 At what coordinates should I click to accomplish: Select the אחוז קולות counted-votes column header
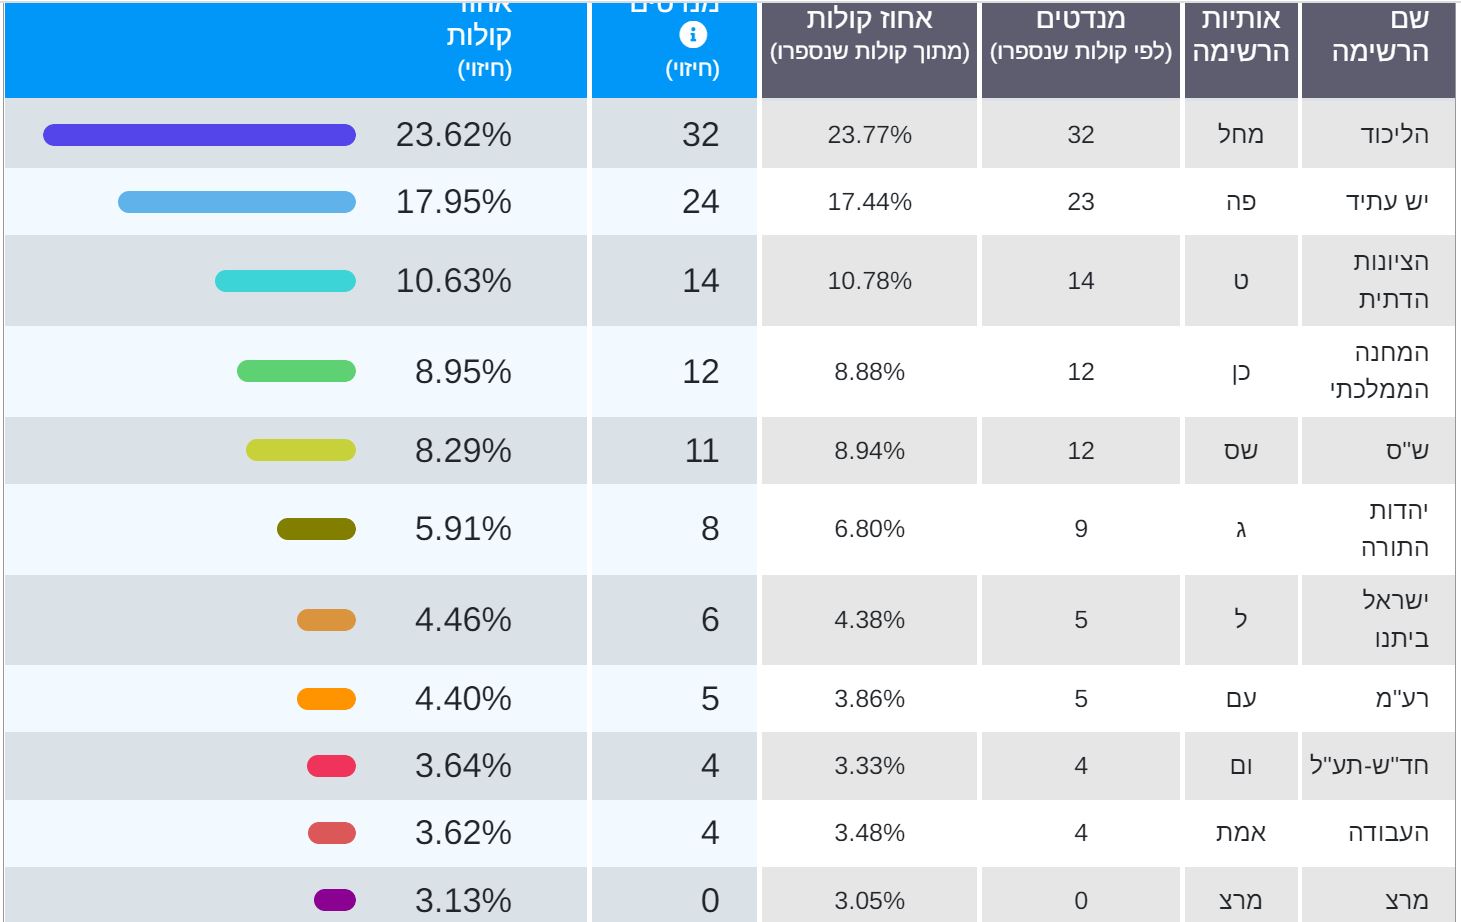coord(869,36)
